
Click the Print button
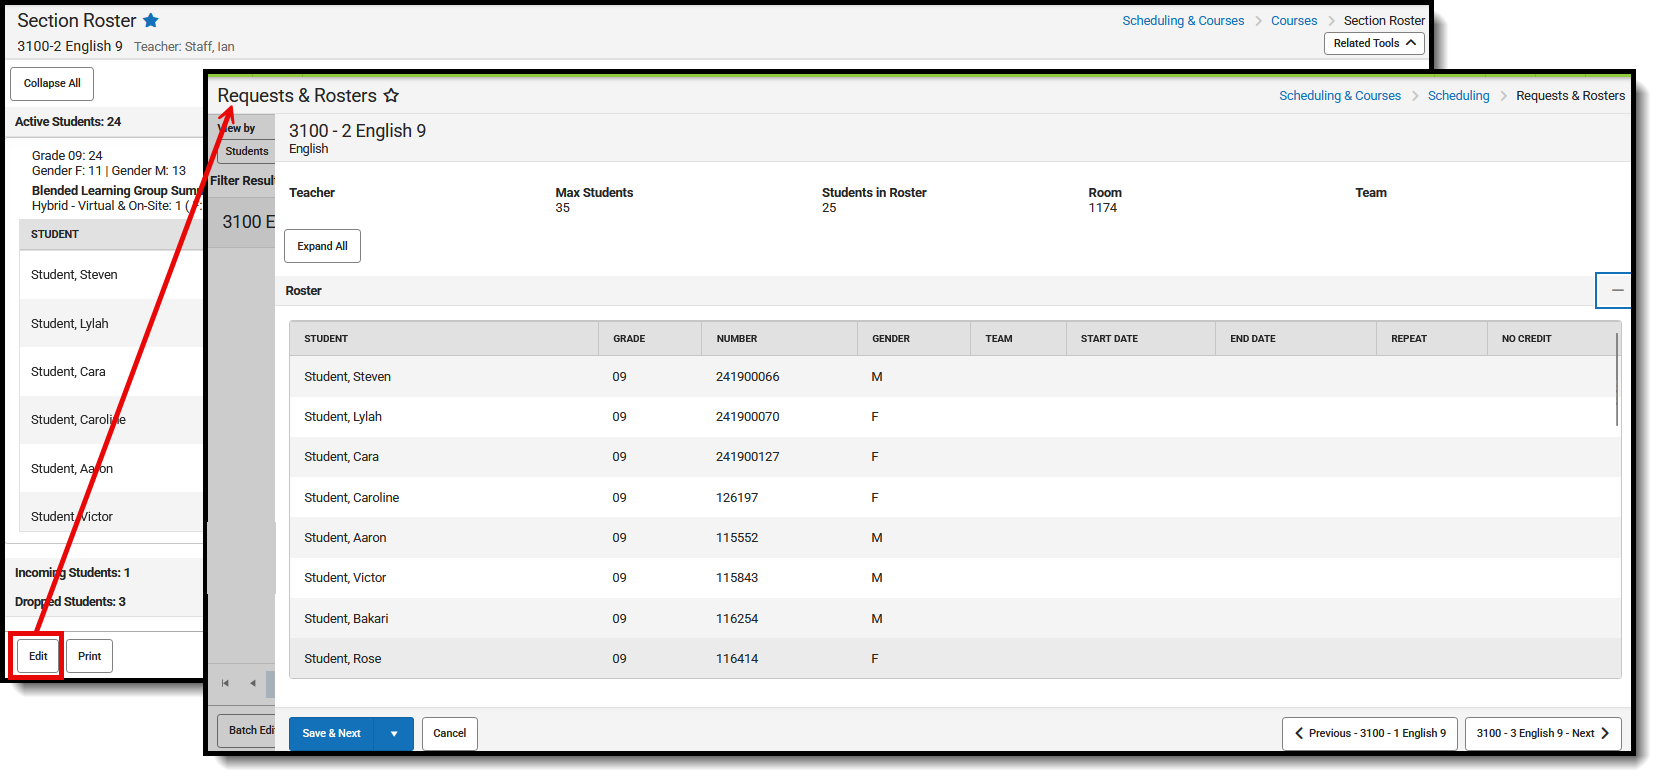90,656
